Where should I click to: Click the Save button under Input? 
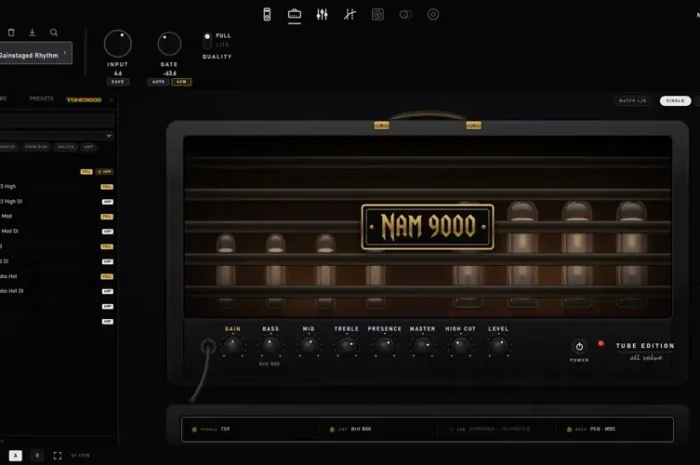click(x=118, y=82)
